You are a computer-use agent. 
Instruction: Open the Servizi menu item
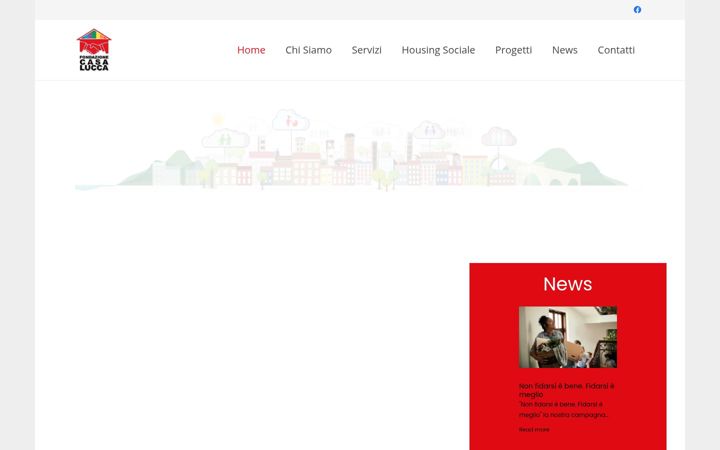point(366,50)
